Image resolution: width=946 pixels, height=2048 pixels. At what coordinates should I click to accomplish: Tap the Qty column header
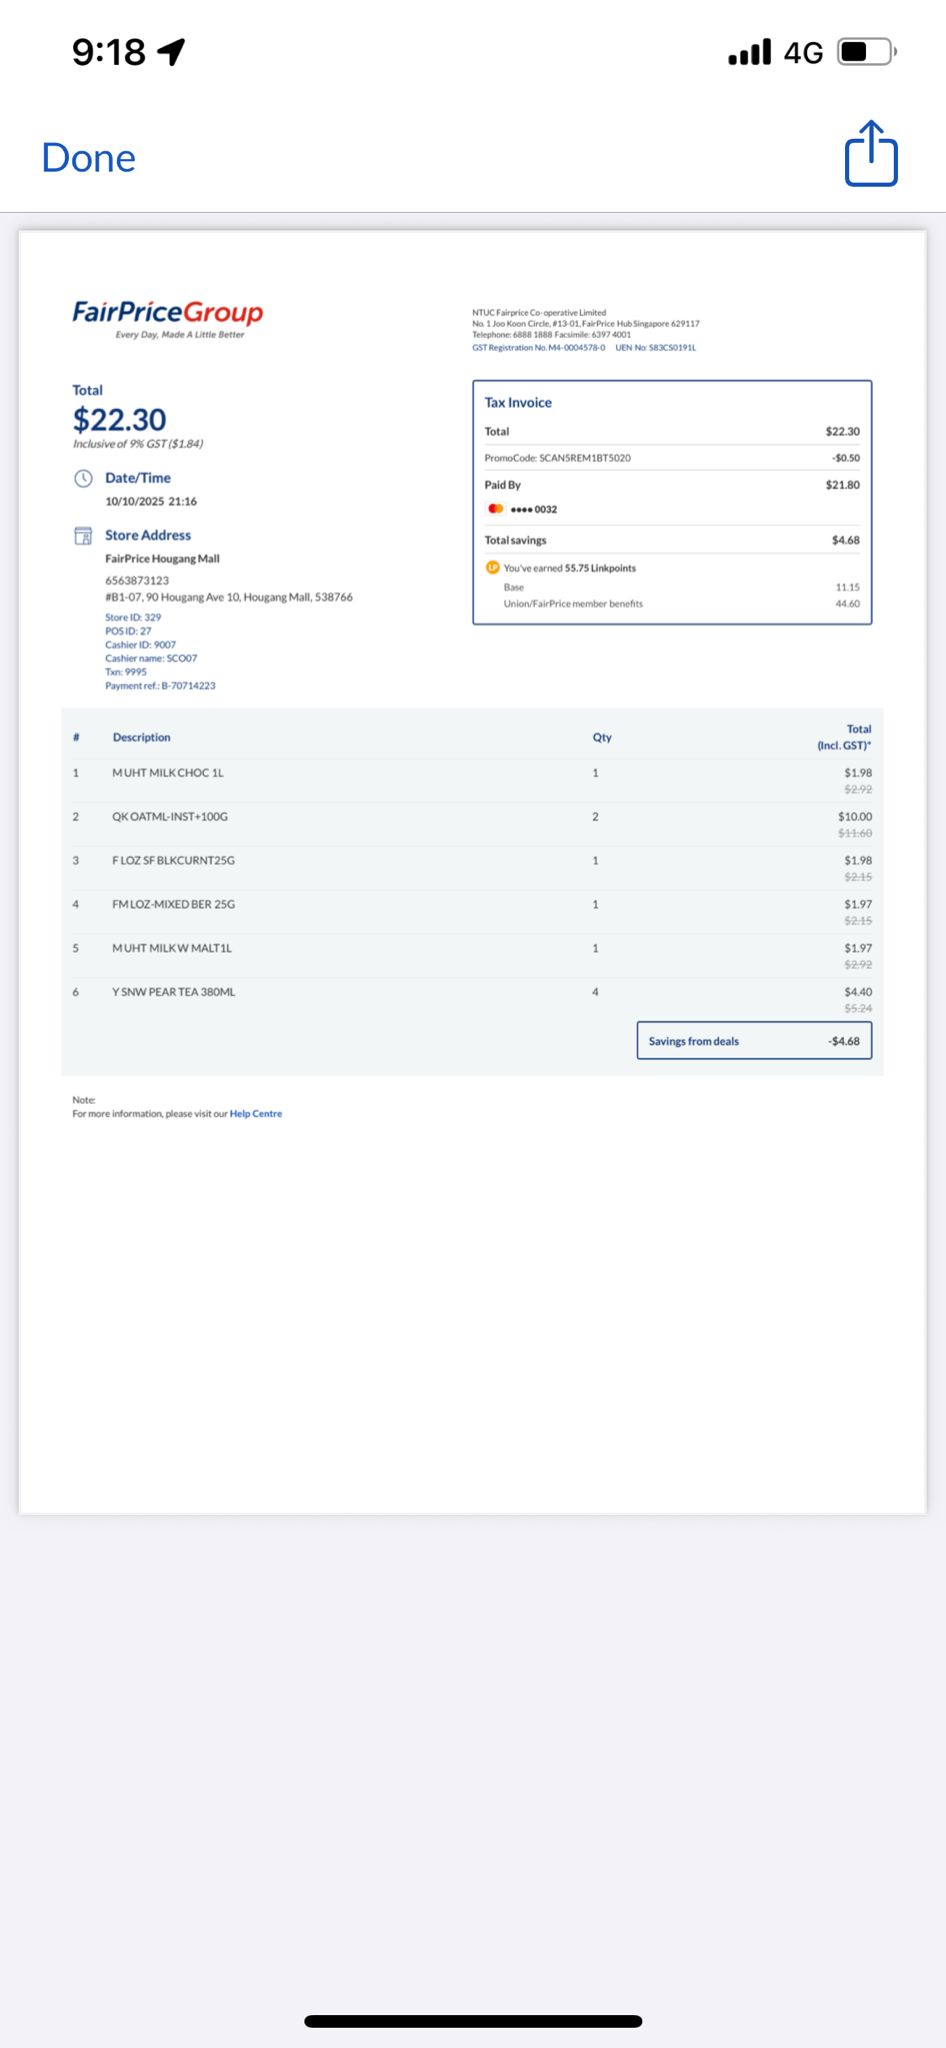[602, 737]
